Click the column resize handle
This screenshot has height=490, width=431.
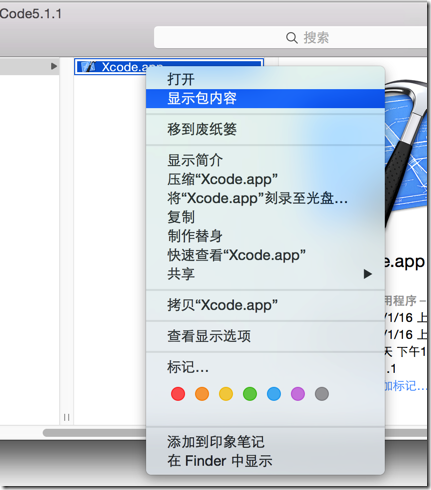click(x=67, y=417)
